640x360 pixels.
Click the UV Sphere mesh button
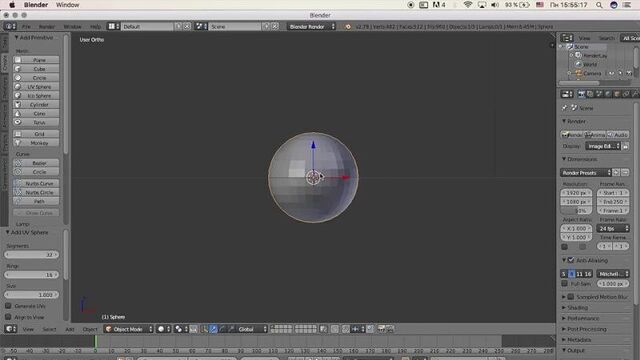[36, 87]
